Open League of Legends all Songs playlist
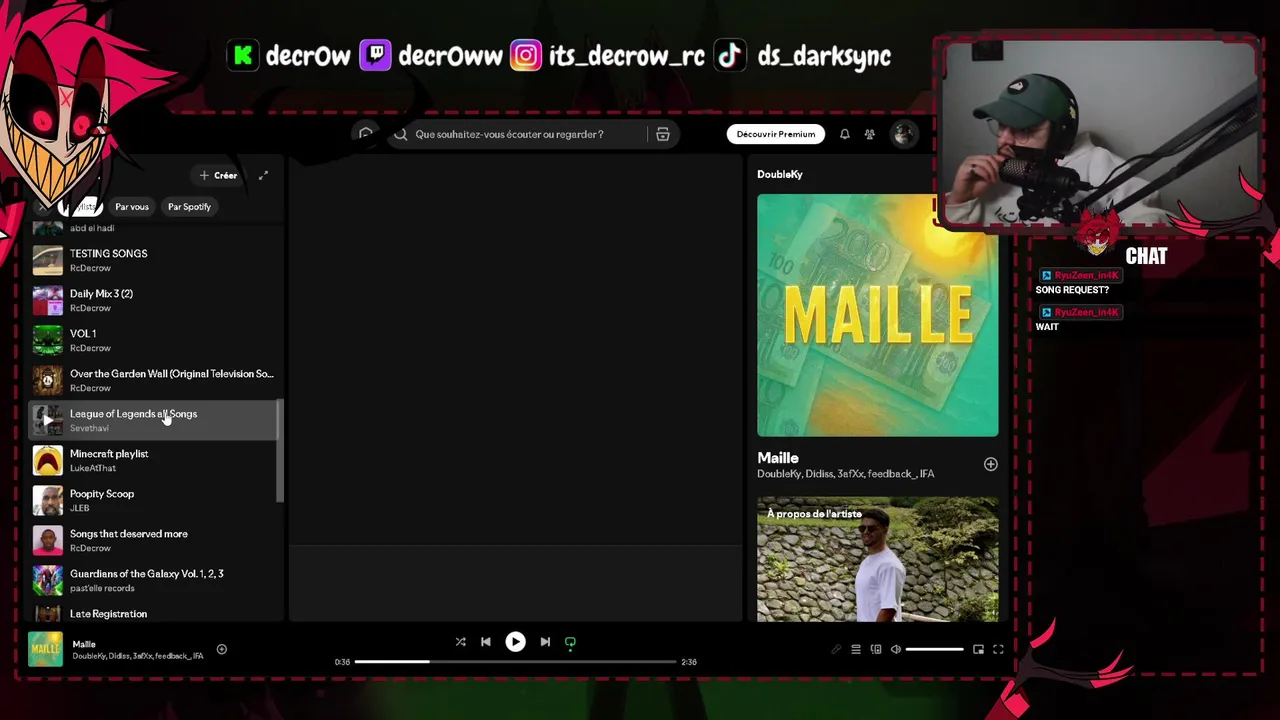 click(x=153, y=420)
